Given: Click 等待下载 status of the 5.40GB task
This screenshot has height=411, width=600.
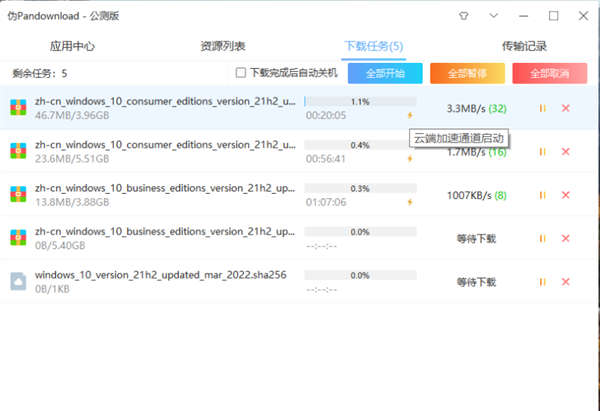Looking at the screenshot, I should [476, 239].
